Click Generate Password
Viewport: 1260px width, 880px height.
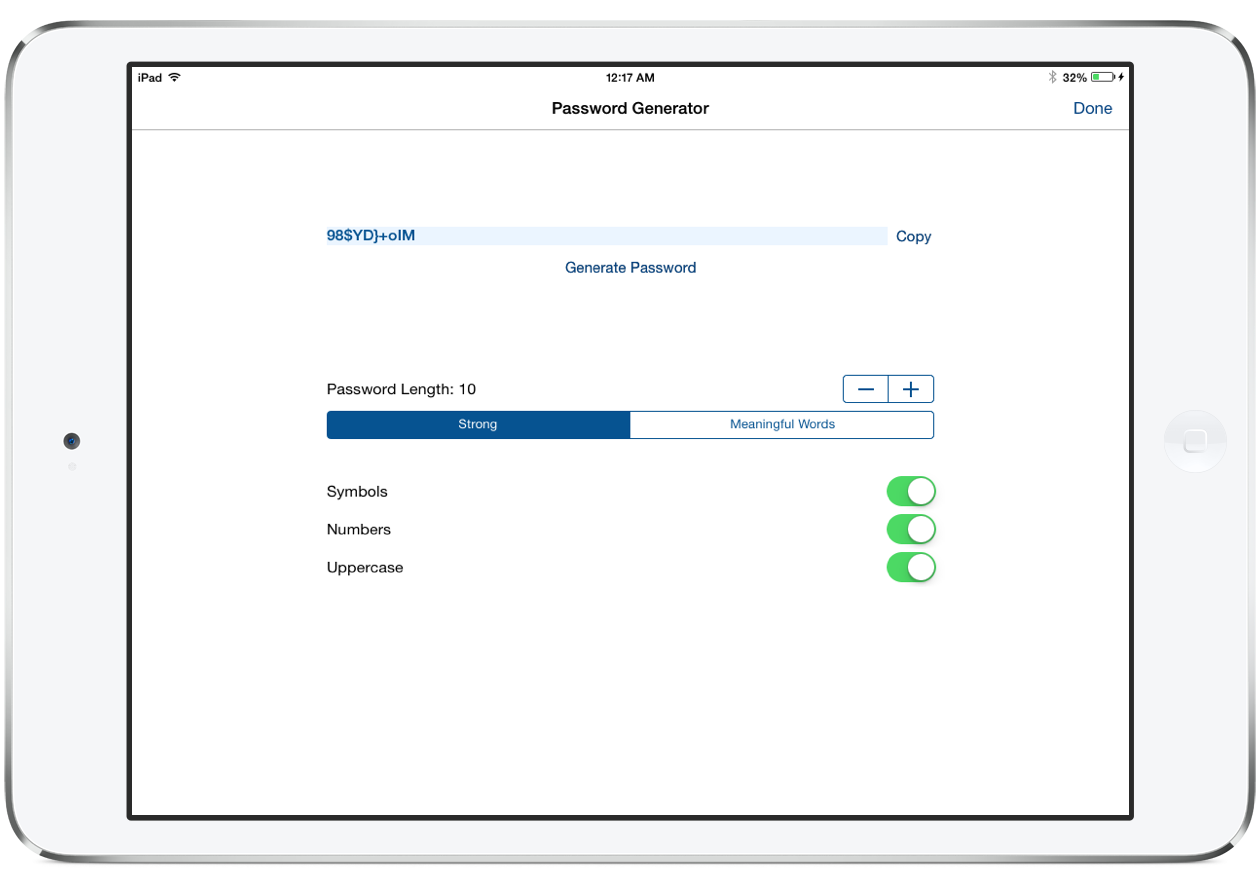coord(630,267)
